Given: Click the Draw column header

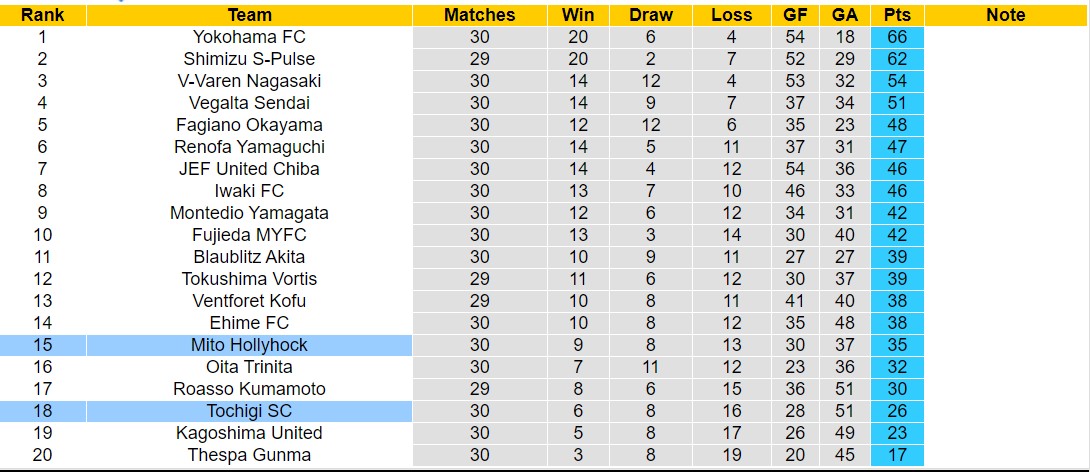Looking at the screenshot, I should coord(651,15).
